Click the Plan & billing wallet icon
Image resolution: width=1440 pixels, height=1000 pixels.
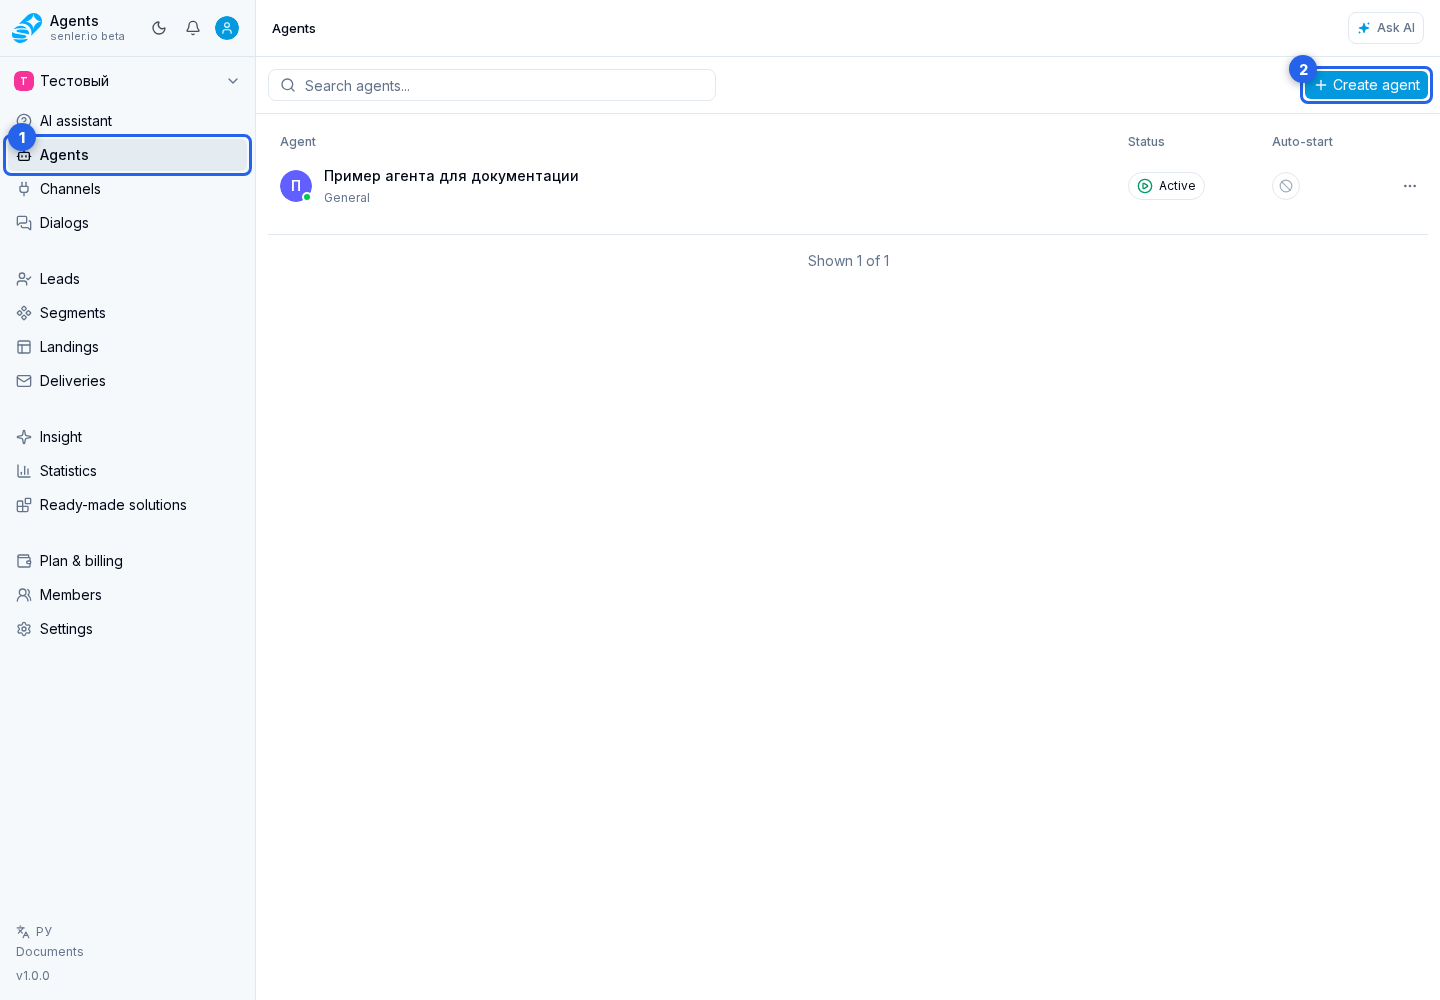(24, 561)
